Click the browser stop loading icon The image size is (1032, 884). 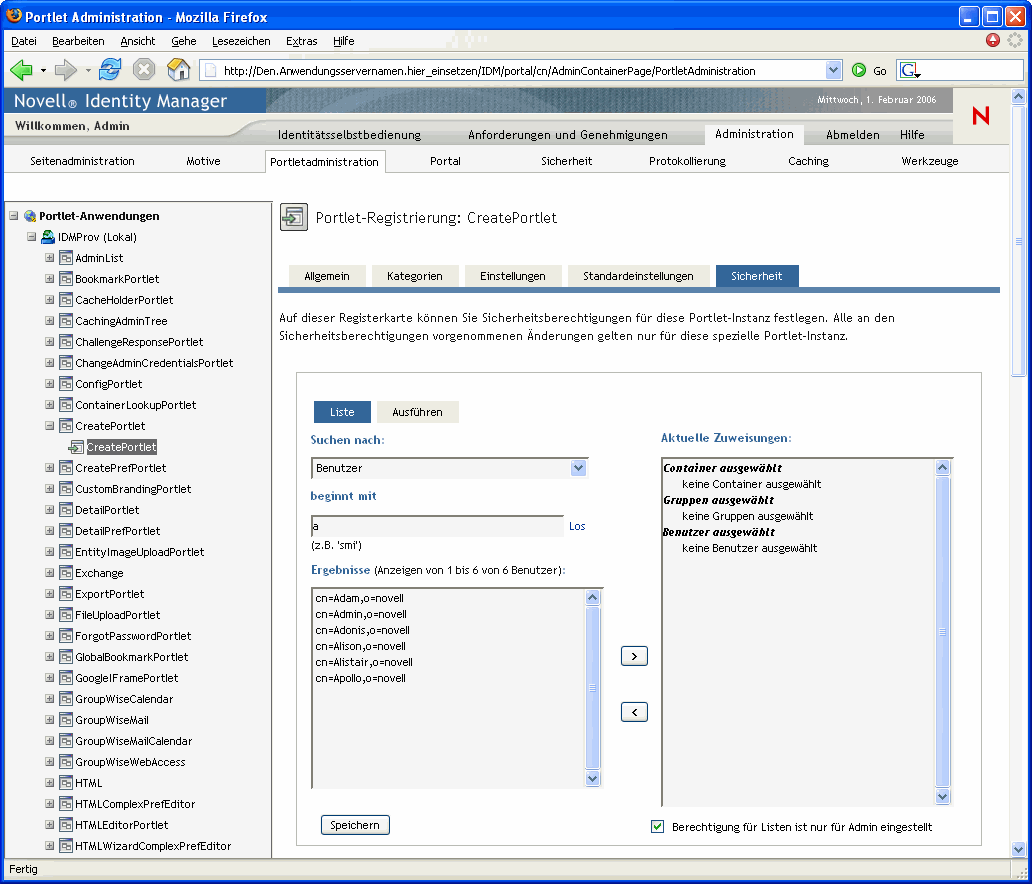(x=143, y=70)
